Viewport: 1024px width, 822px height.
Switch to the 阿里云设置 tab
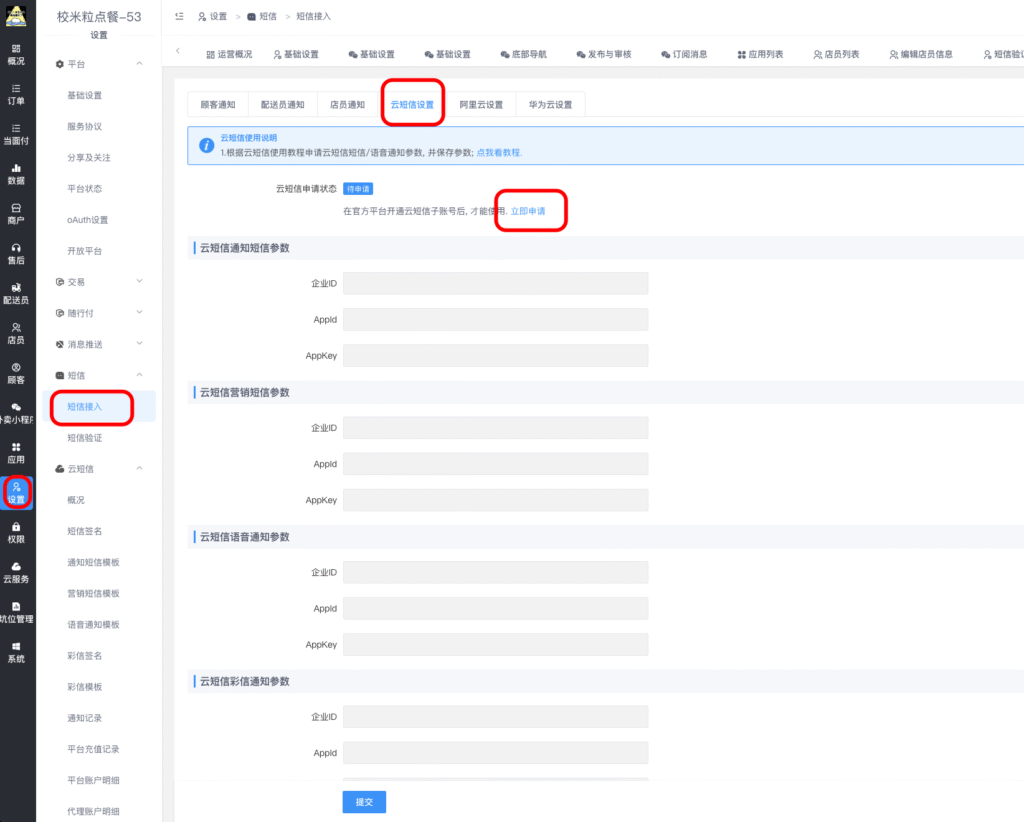click(480, 104)
